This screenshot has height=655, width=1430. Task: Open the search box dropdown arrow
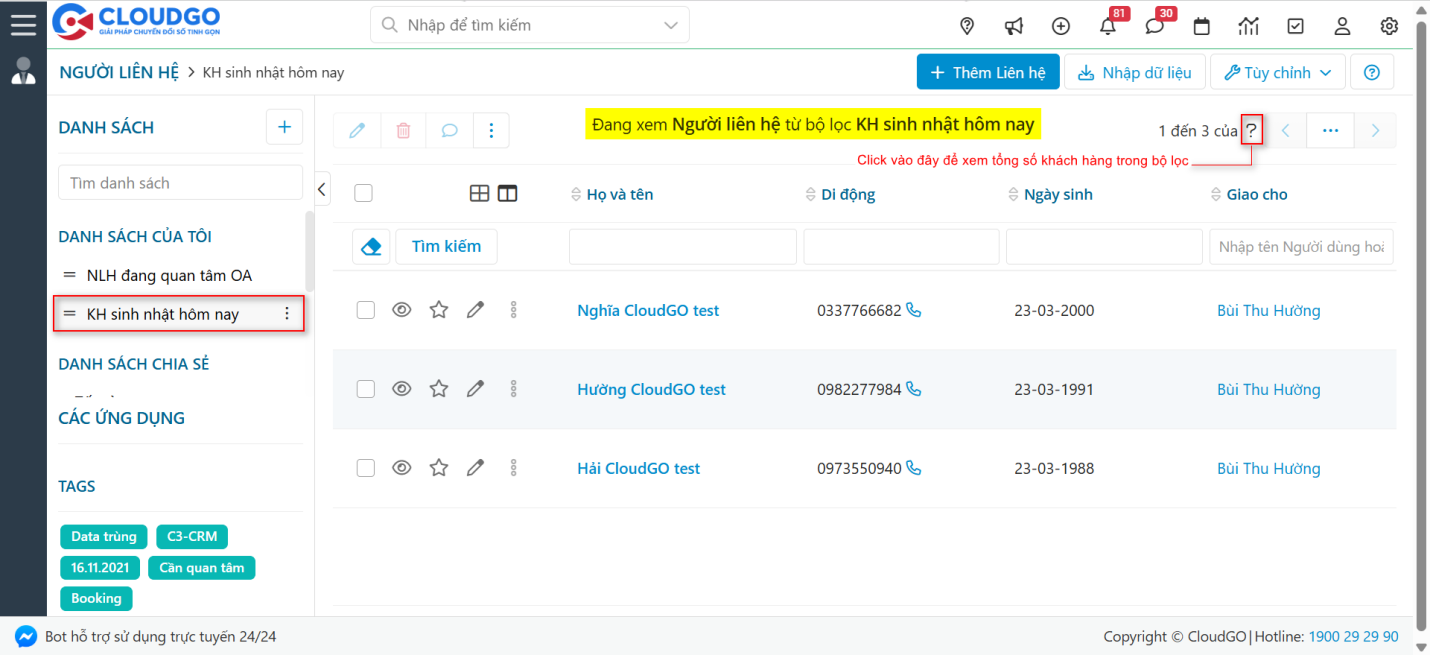[670, 25]
